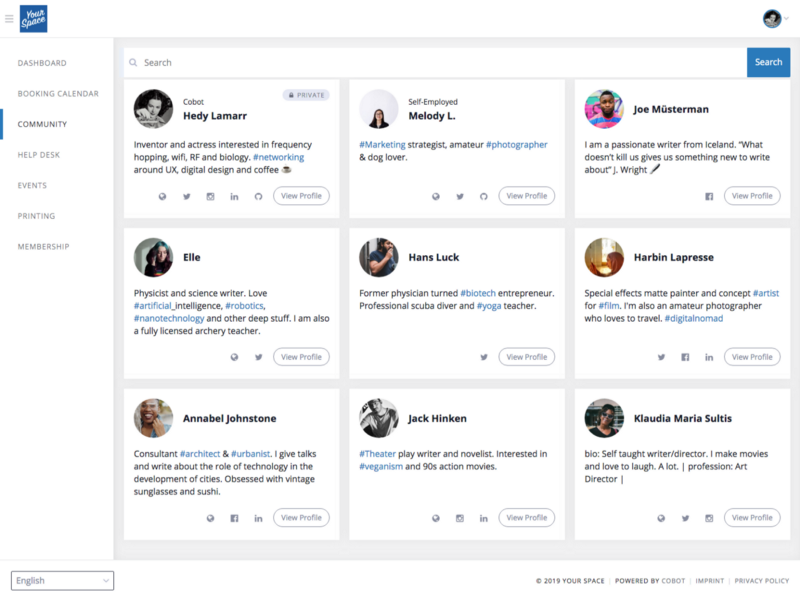
Task: Follow the #photographer hashtag link
Action: 516,144
